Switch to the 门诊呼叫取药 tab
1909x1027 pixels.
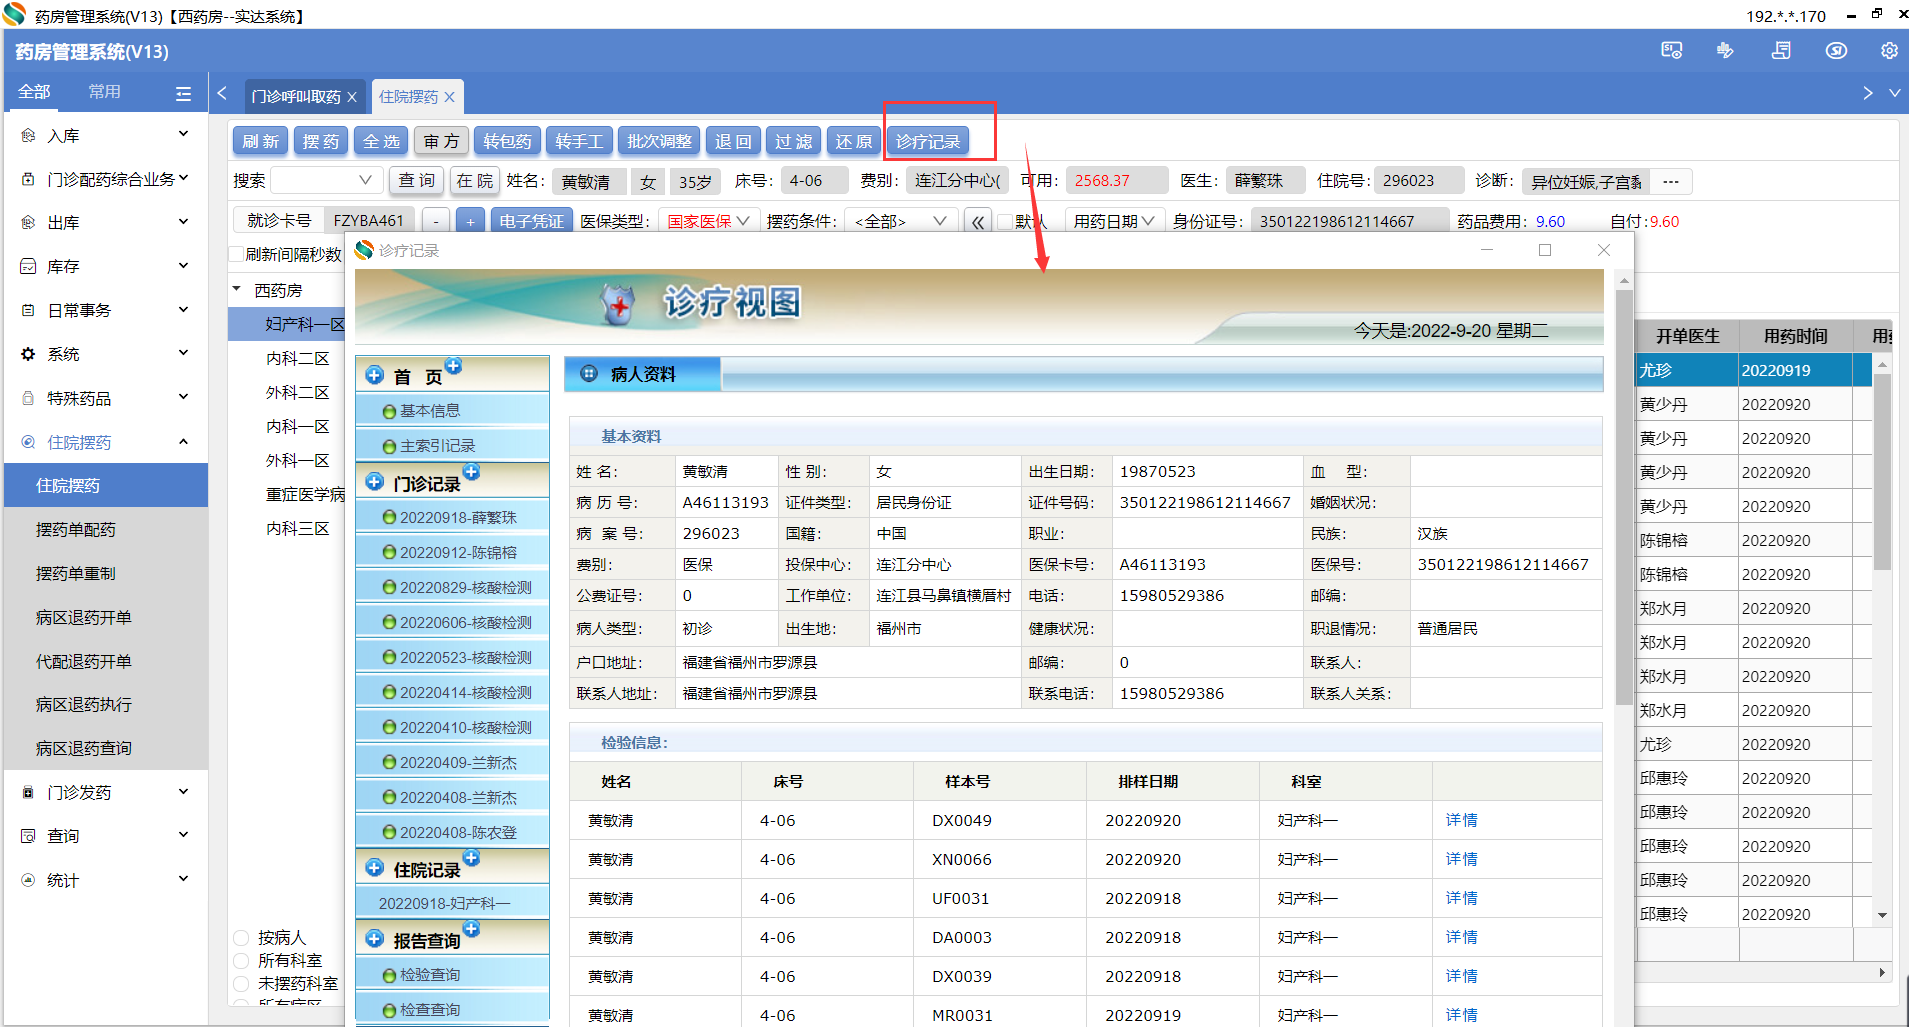[x=295, y=97]
